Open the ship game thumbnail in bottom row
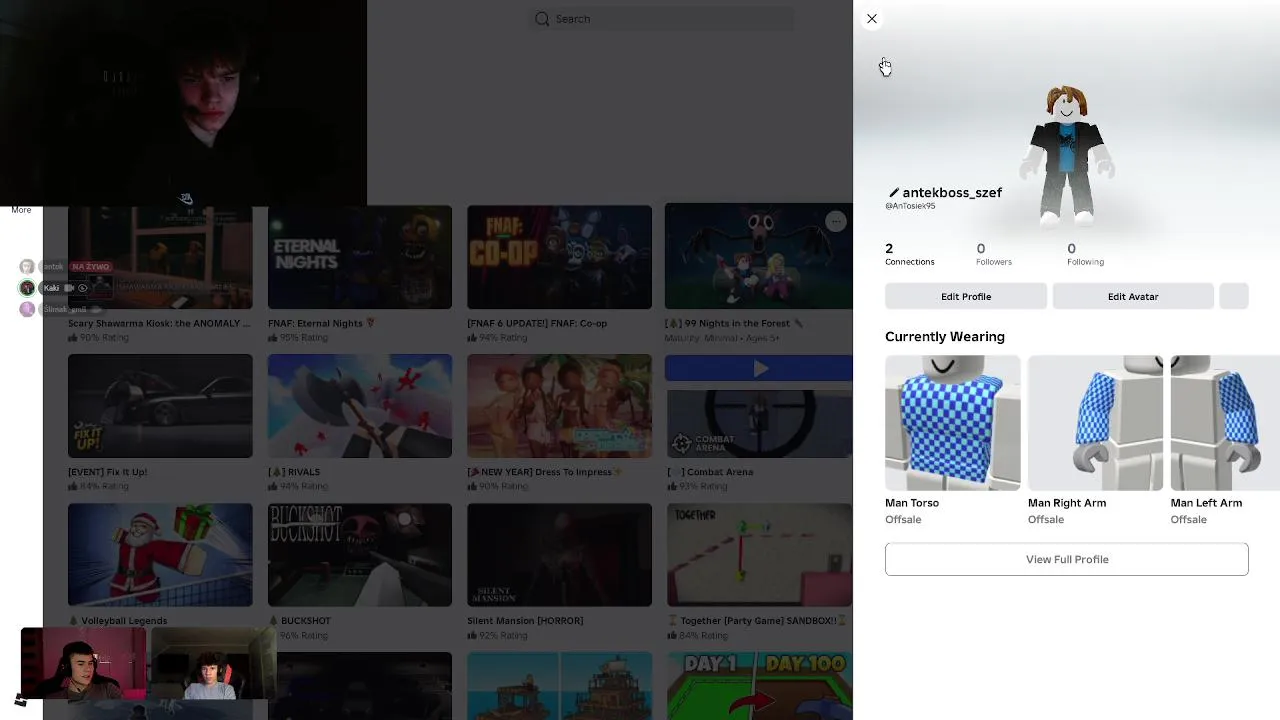Viewport: 1280px width, 720px height. point(559,686)
